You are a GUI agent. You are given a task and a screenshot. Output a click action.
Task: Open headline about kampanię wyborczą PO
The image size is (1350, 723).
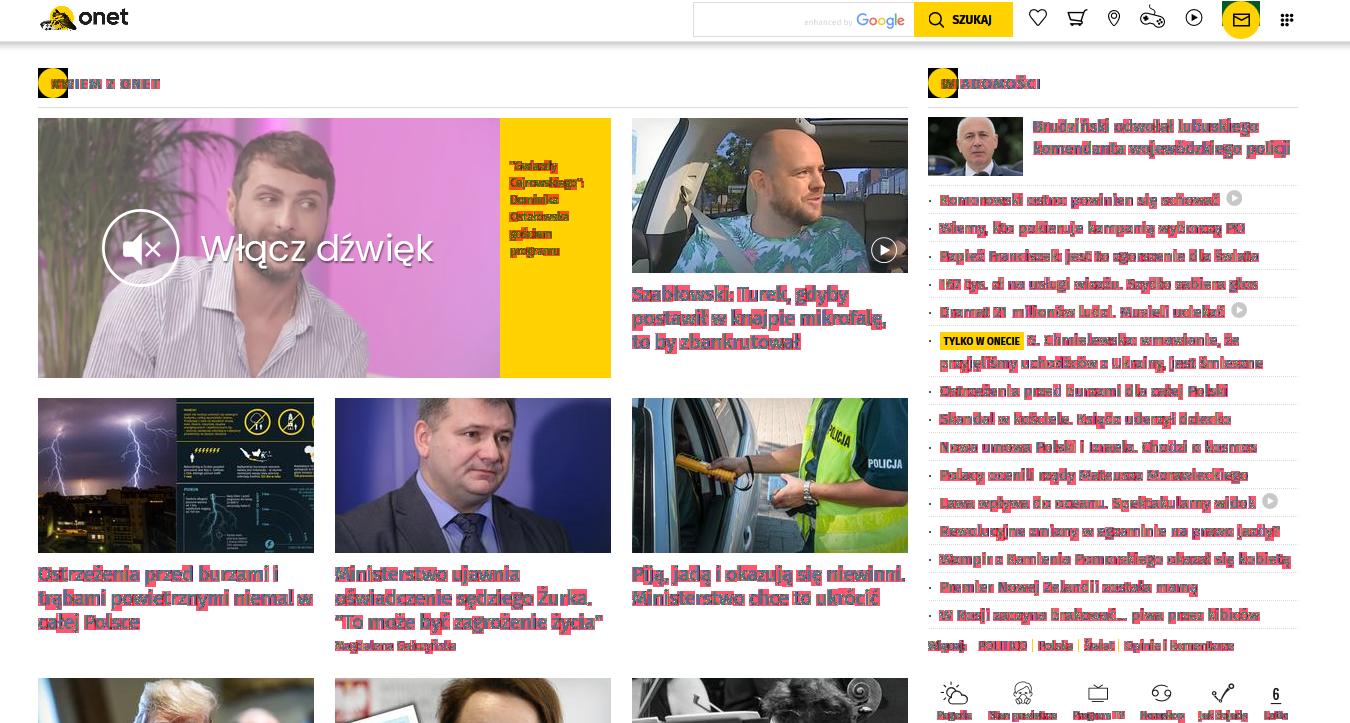(x=1092, y=228)
